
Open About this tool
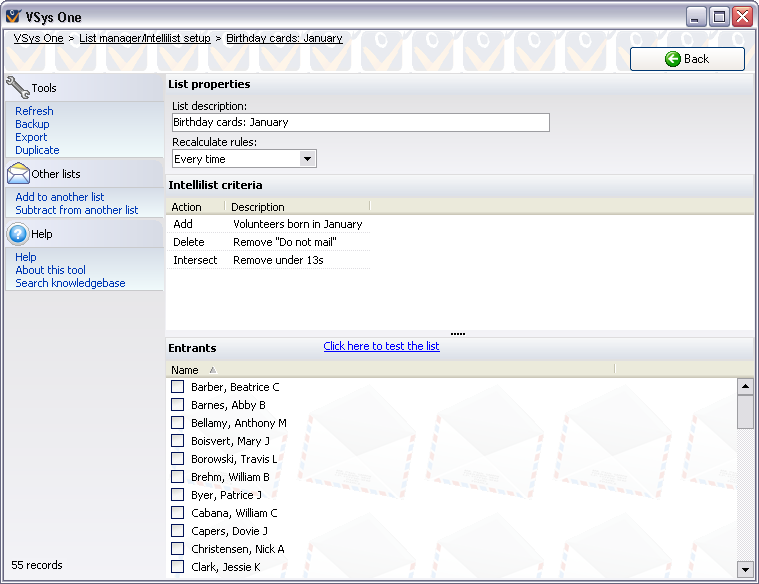tap(50, 270)
